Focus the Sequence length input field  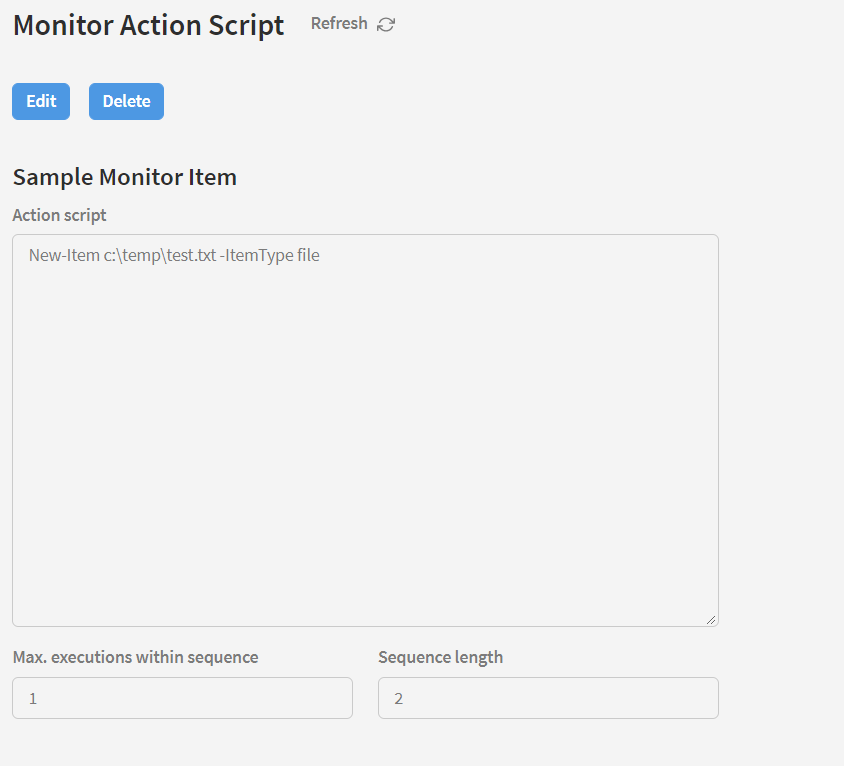coord(548,698)
